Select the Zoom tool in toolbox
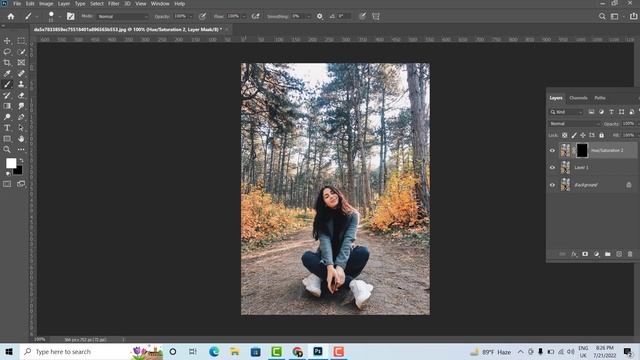Screen dimensions: 640x360 click(7, 150)
